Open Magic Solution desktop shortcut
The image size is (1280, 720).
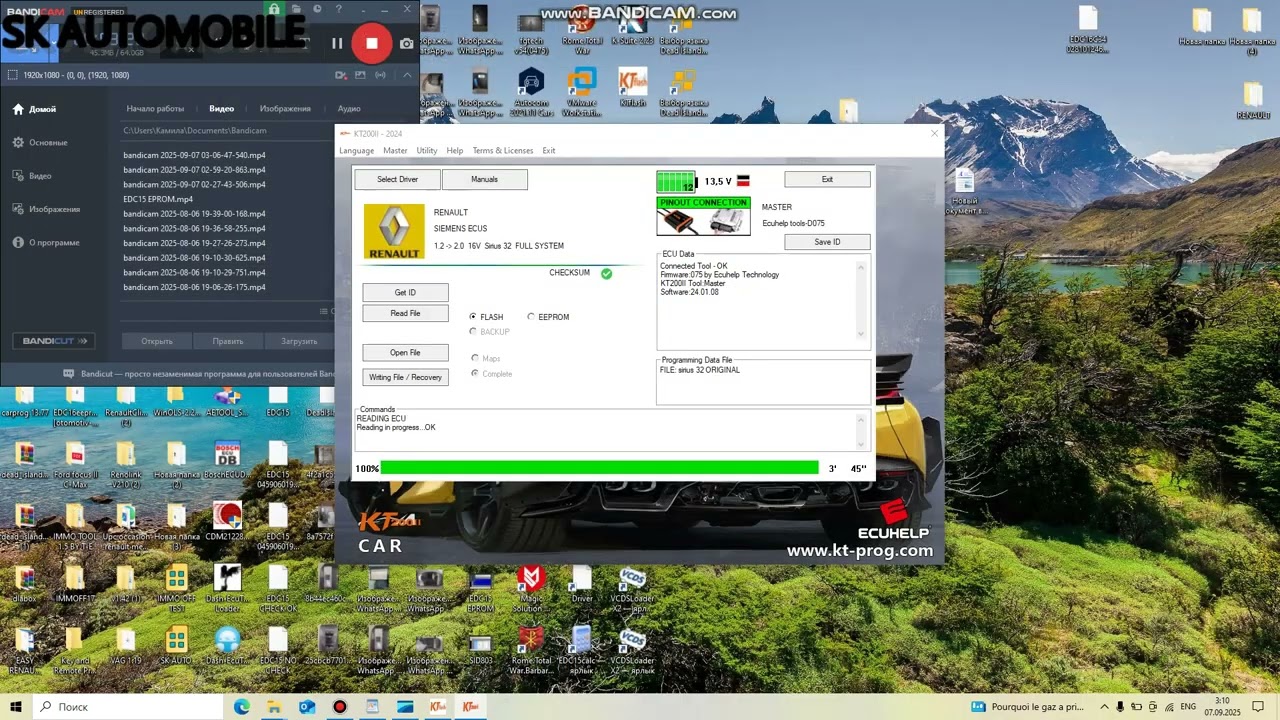(x=530, y=588)
